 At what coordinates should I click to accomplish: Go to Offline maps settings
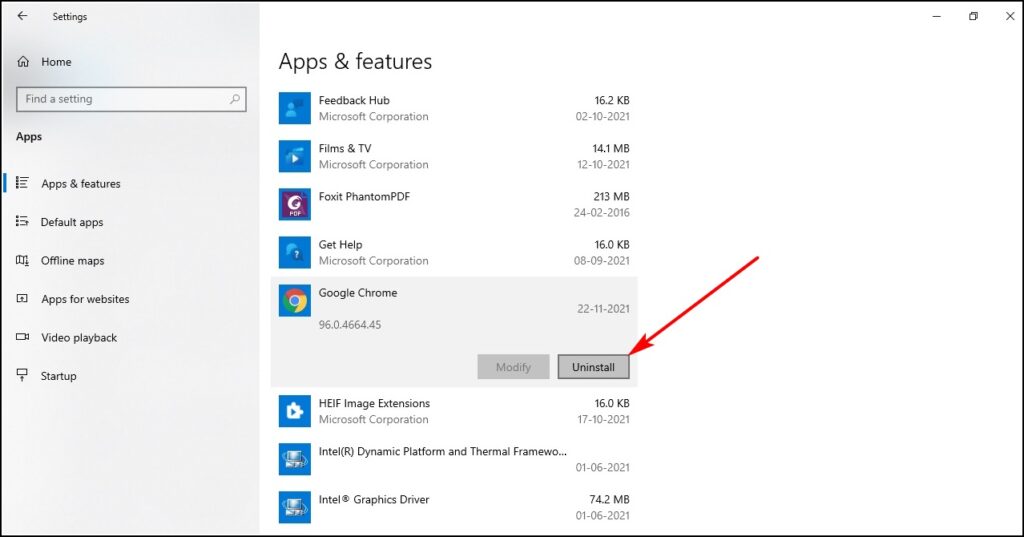point(72,261)
